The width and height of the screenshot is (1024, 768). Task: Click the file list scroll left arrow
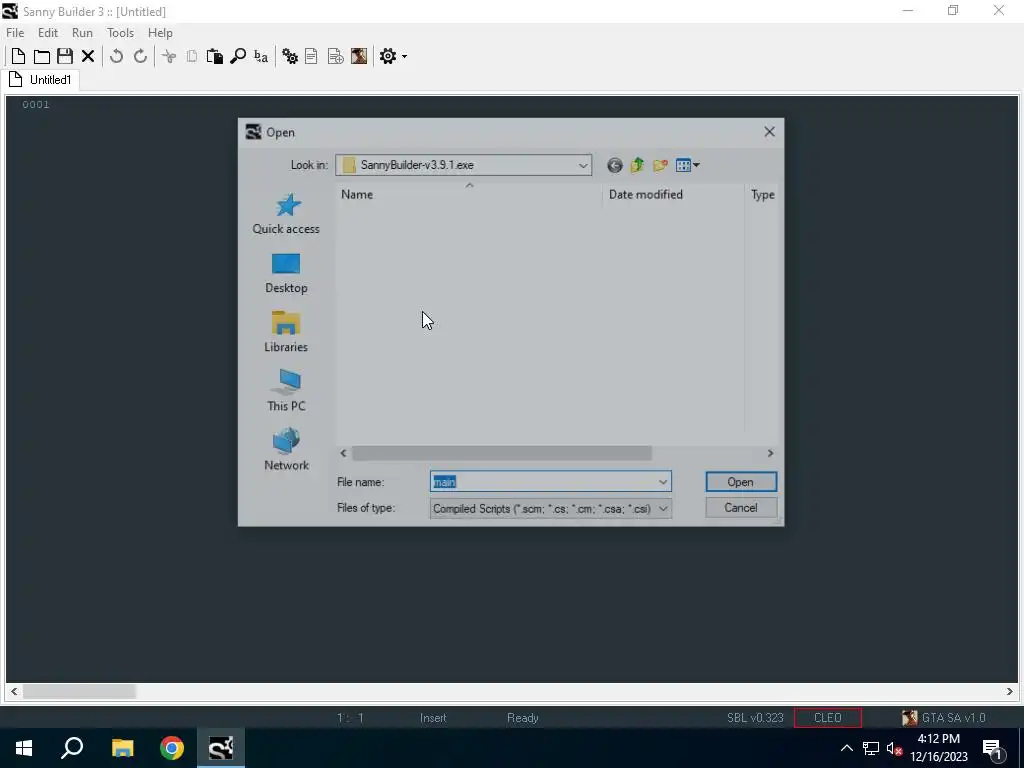pos(344,453)
